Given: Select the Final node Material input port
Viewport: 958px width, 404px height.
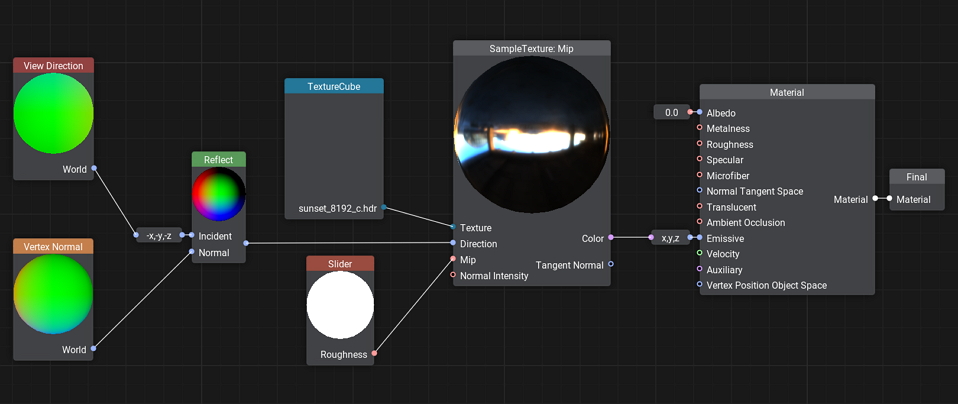Looking at the screenshot, I should [890, 199].
